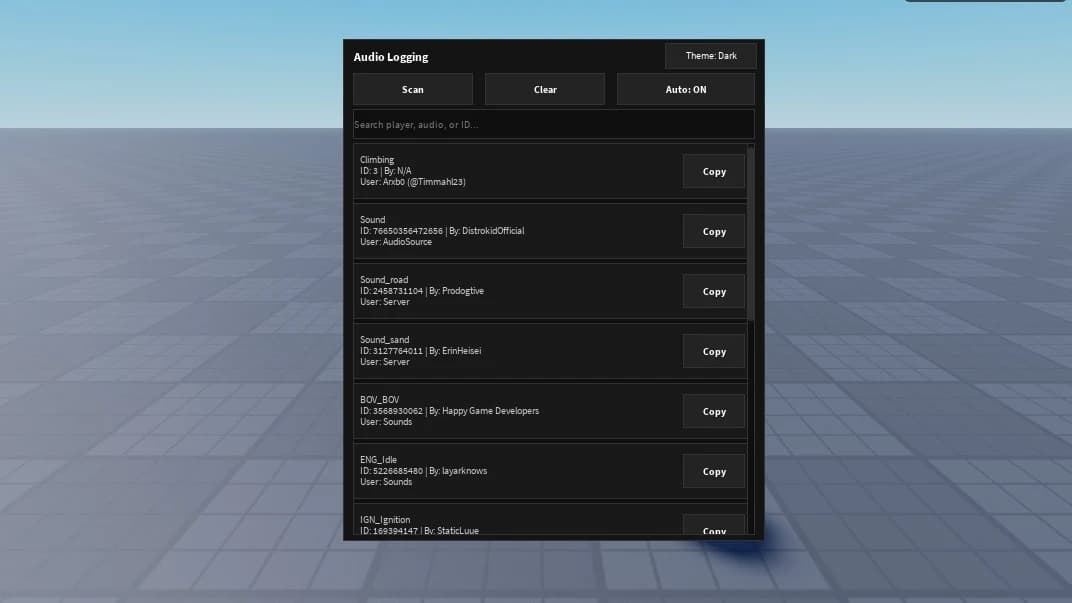Select the Sound_road entry title
The width and height of the screenshot is (1072, 603).
(x=384, y=280)
